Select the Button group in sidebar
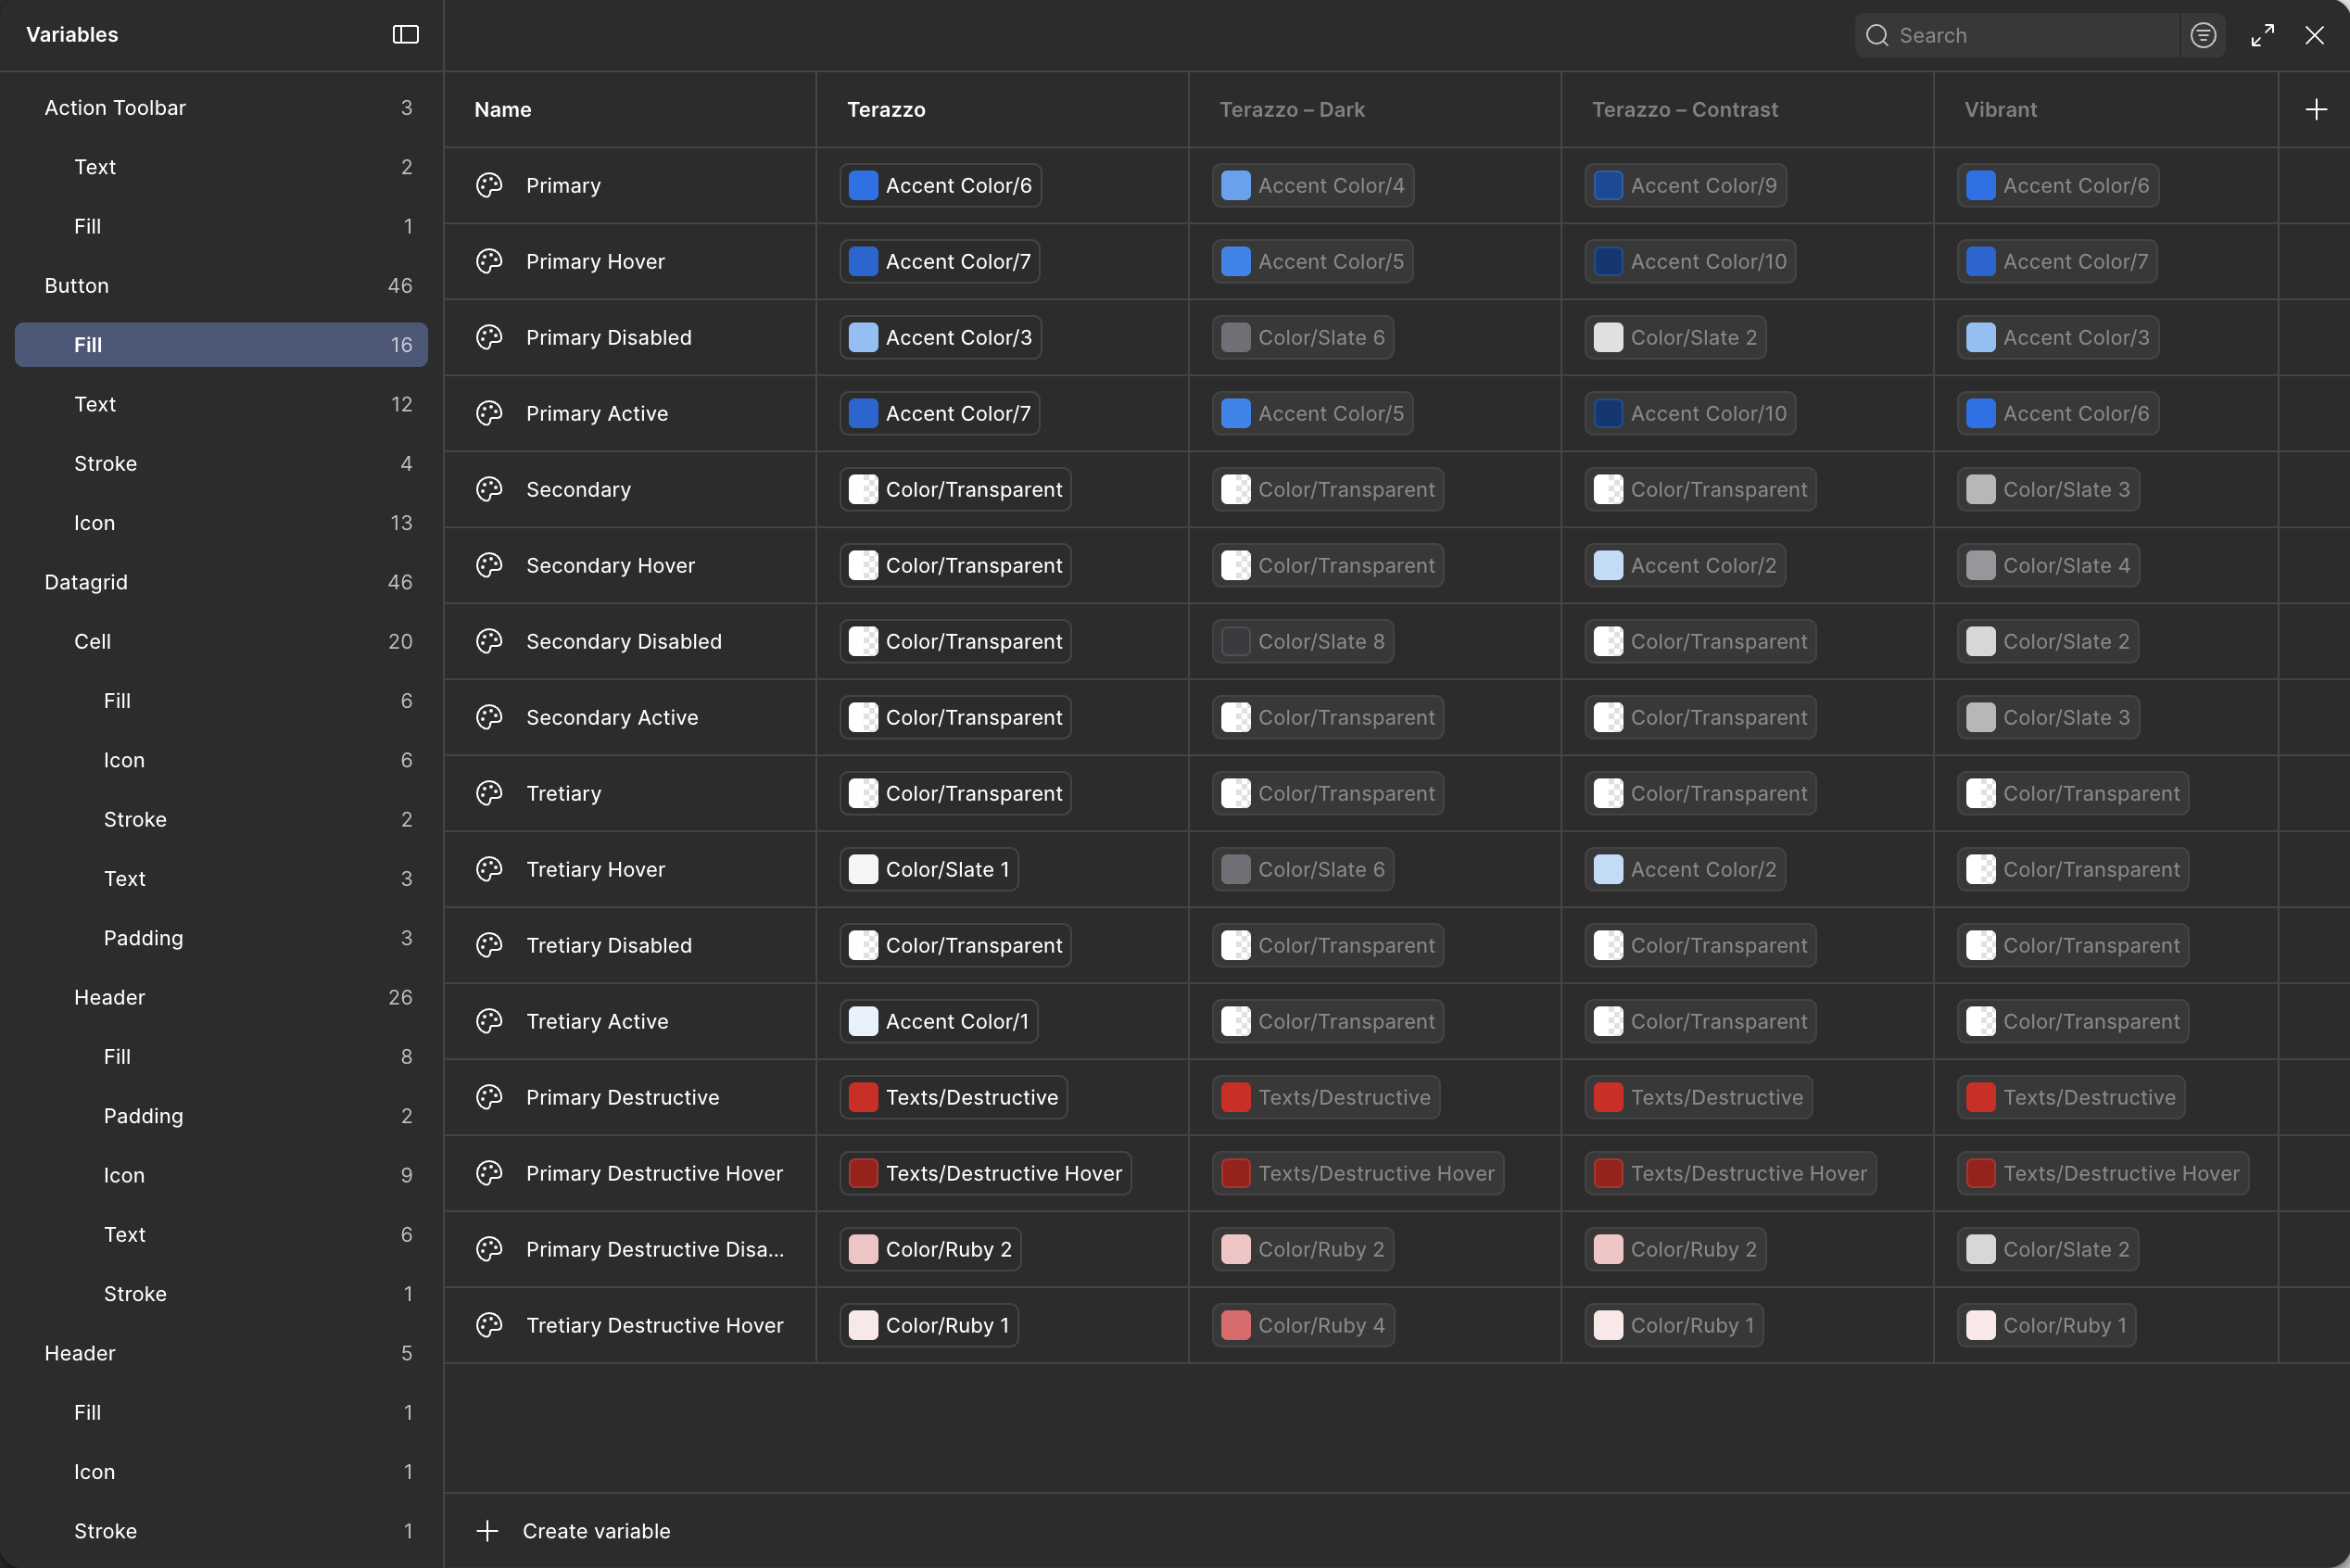This screenshot has height=1568, width=2350. (221, 286)
